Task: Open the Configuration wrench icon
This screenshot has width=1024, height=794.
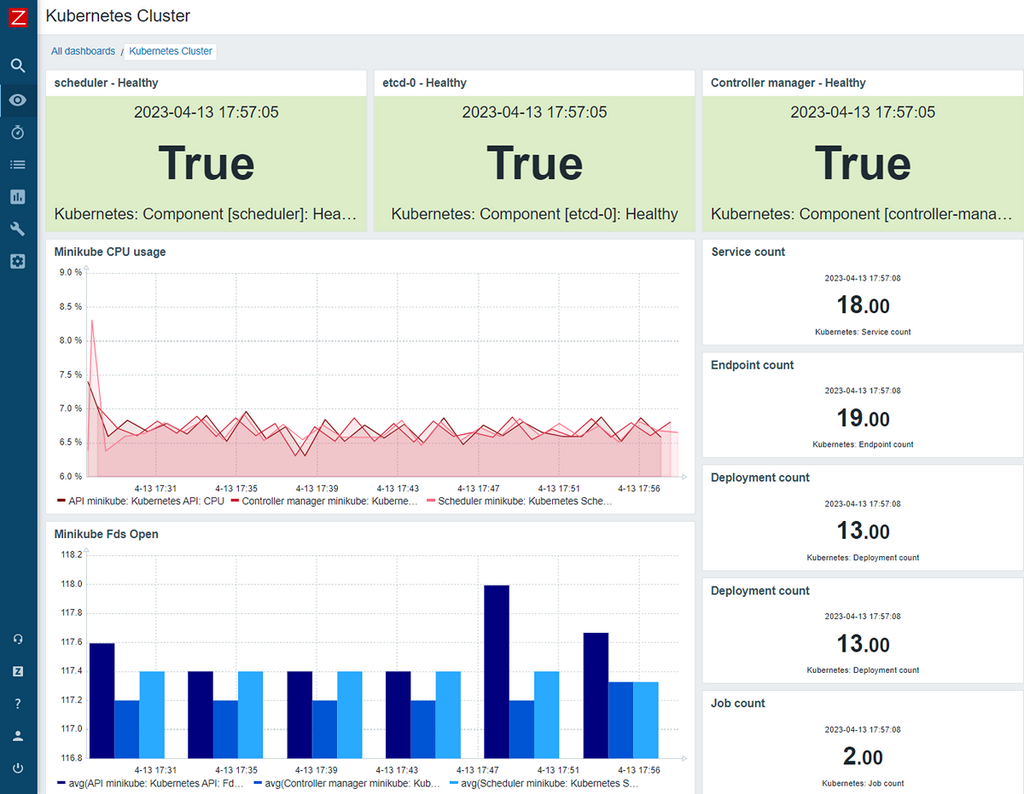Action: coord(18,229)
